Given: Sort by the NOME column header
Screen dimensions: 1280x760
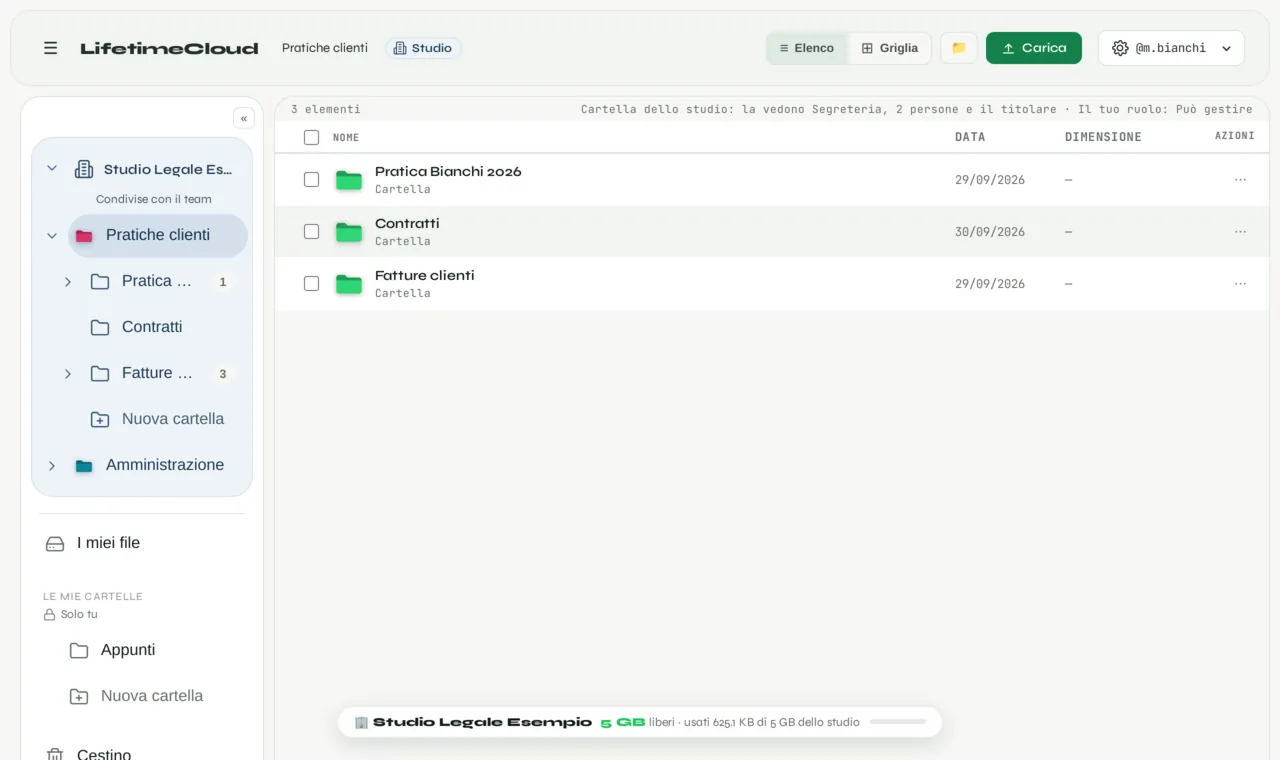Looking at the screenshot, I should (346, 137).
